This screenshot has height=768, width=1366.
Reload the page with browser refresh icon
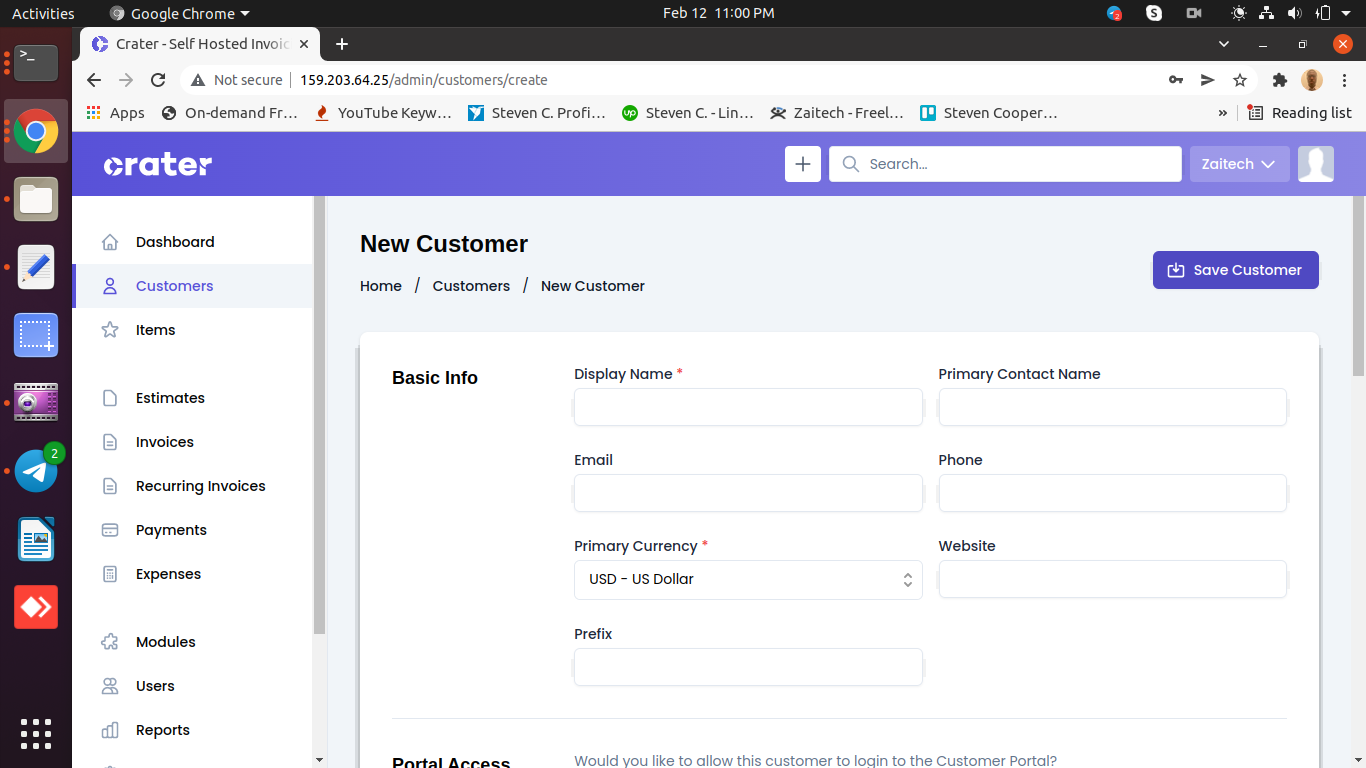click(x=158, y=80)
